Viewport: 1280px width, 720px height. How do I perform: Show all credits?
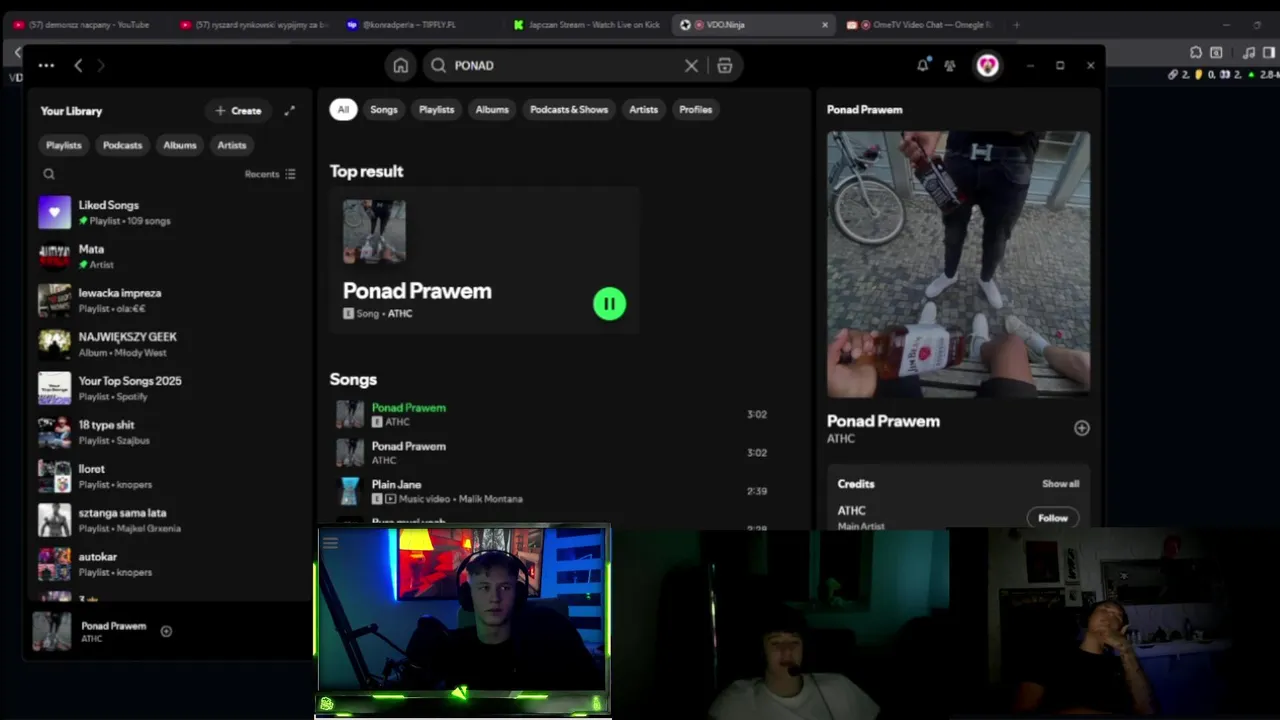(x=1060, y=484)
